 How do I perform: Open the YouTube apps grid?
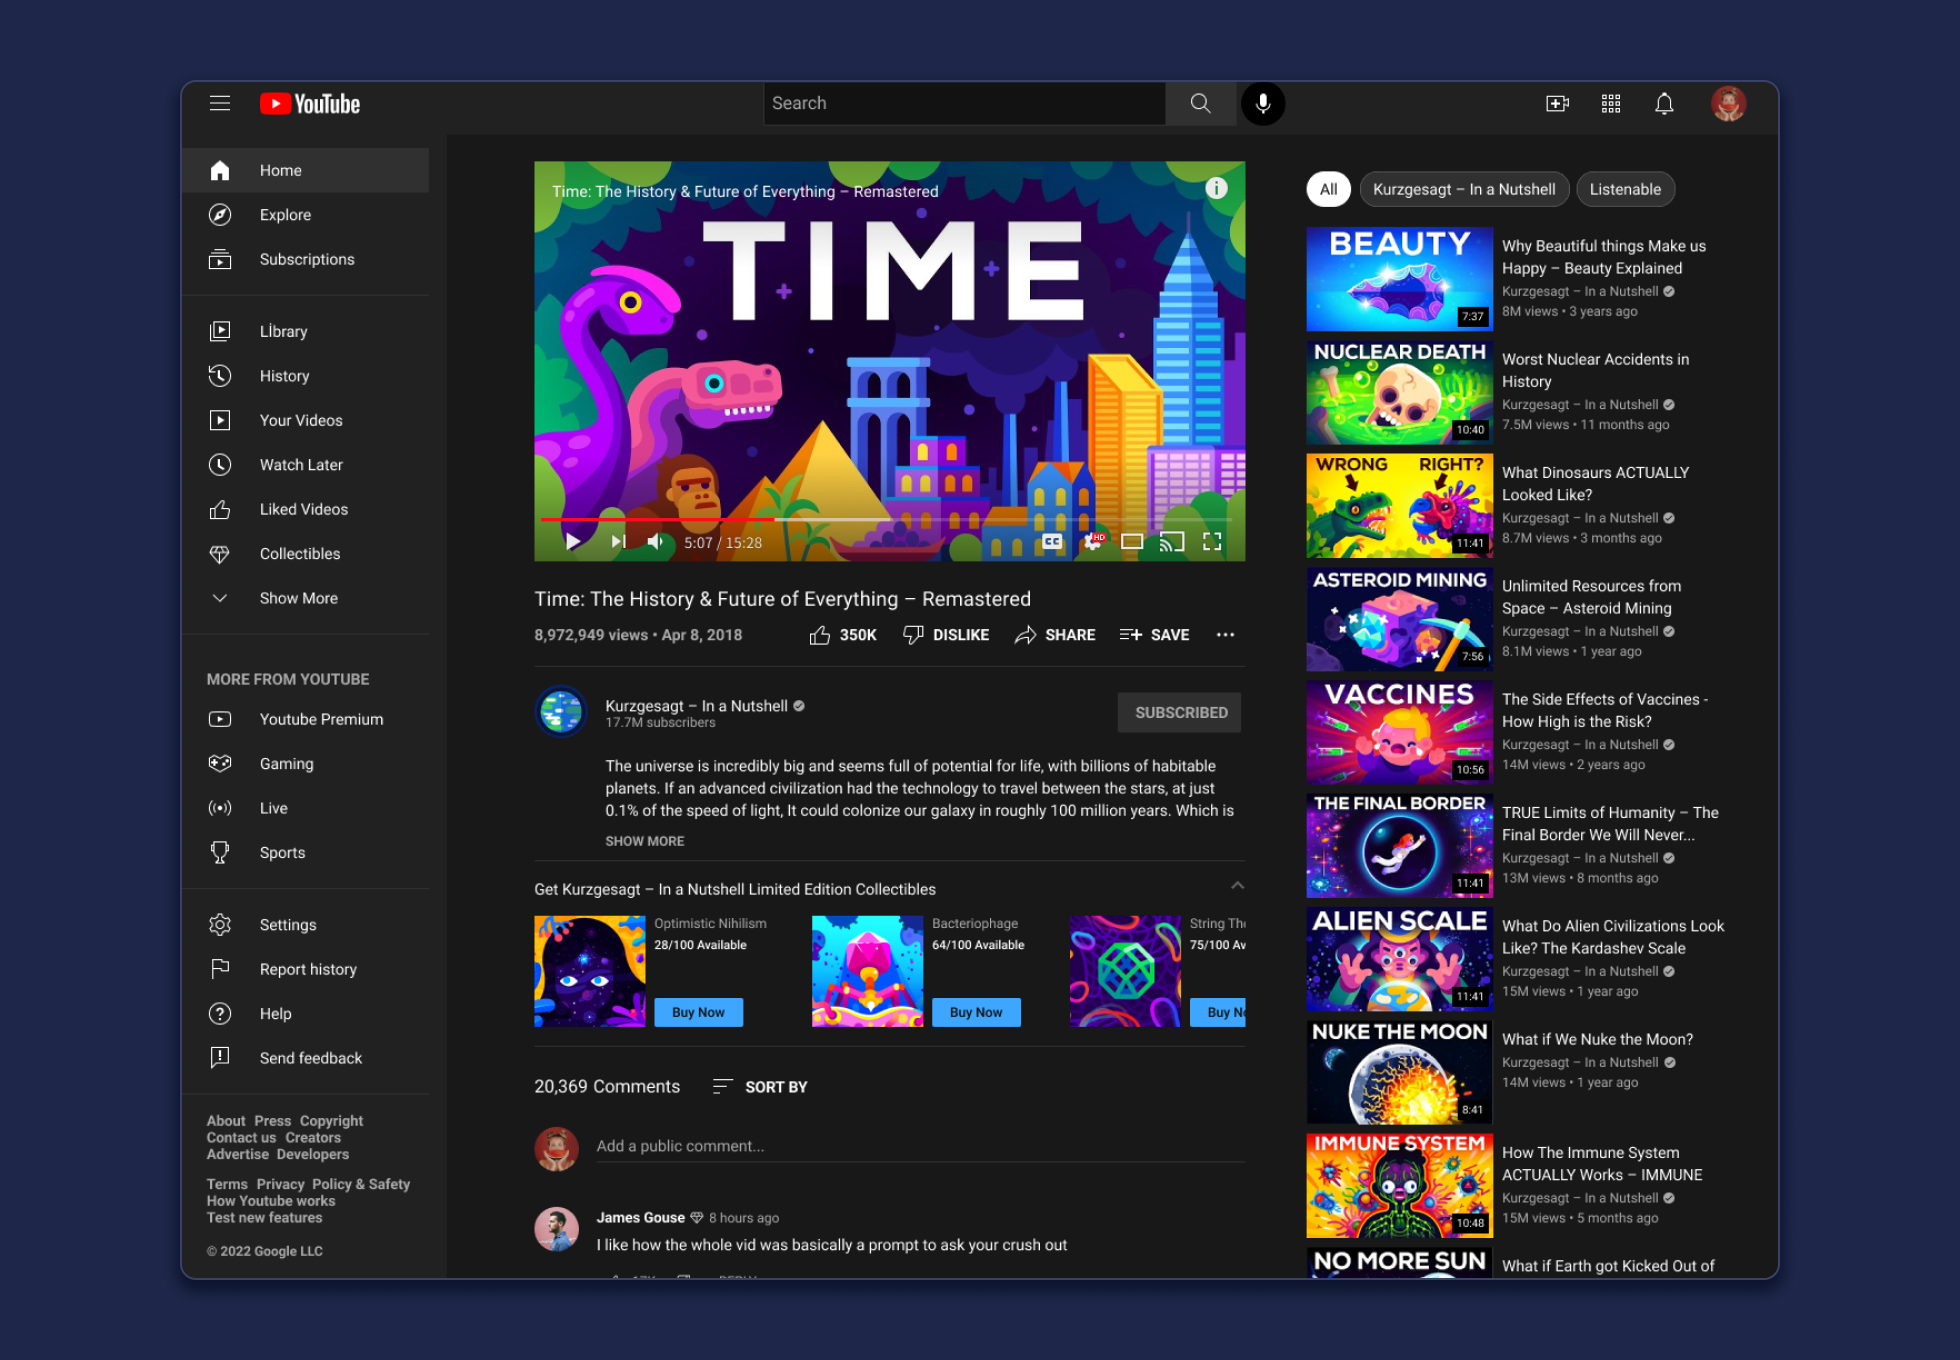pyautogui.click(x=1611, y=103)
